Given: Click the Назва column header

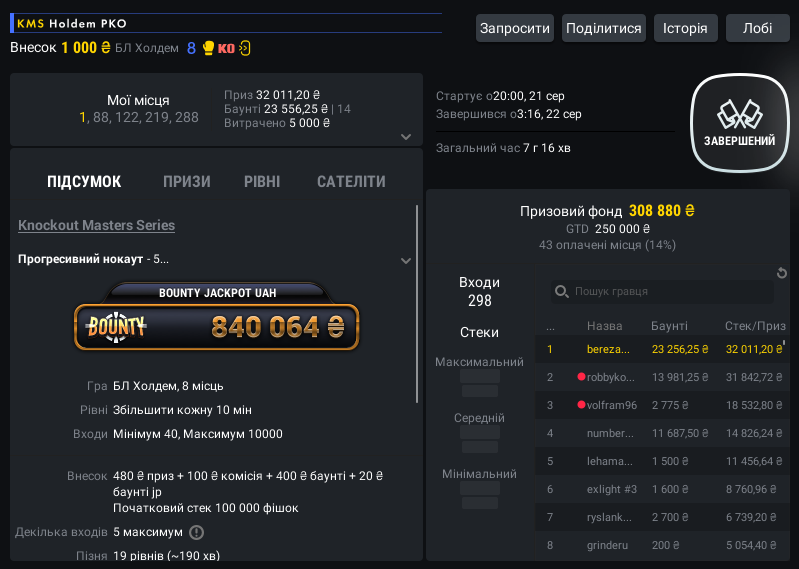Looking at the screenshot, I should pyautogui.click(x=604, y=326).
